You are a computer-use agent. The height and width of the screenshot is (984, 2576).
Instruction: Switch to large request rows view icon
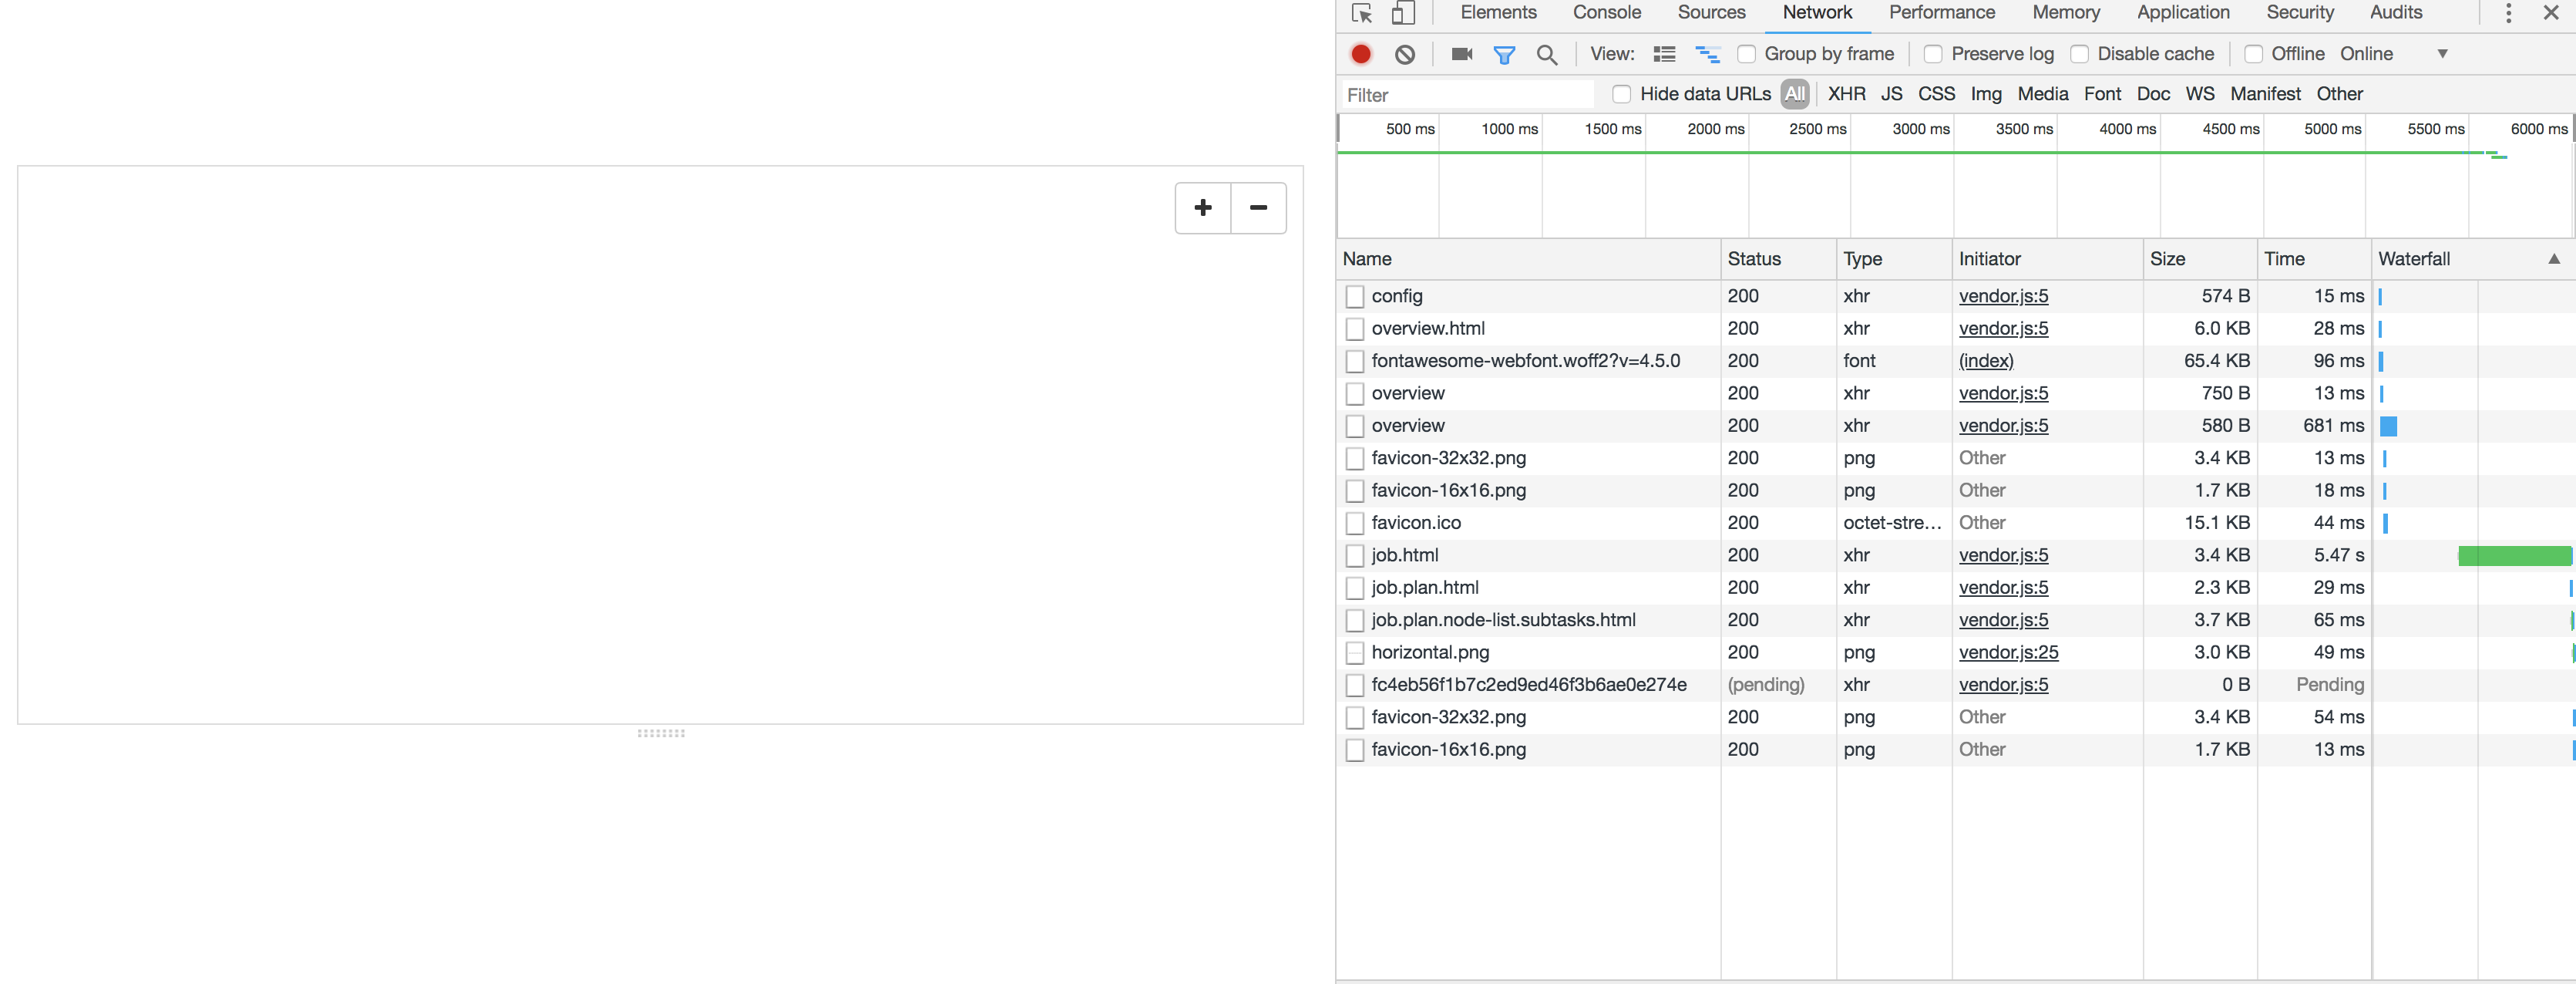[x=1664, y=54]
